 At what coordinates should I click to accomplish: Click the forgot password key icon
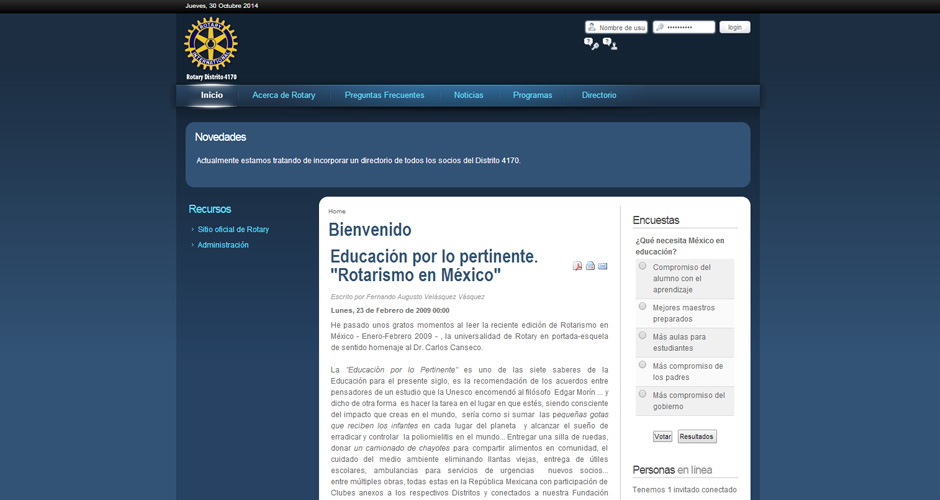pyautogui.click(x=591, y=44)
